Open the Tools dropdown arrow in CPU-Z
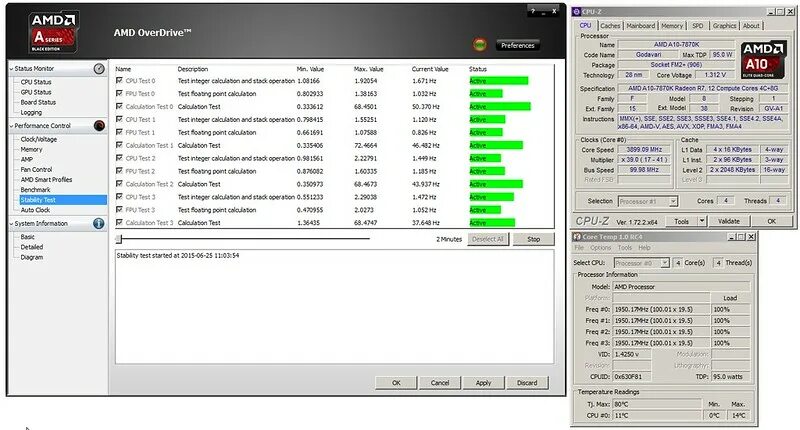This screenshot has width=800, height=430. 702,221
